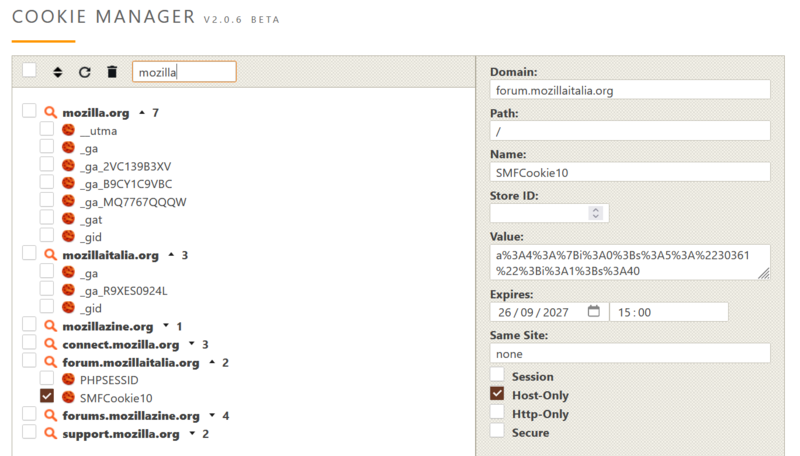This screenshot has width=800, height=456.
Task: Click the expiry date field 26/09/2027
Action: [549, 312]
